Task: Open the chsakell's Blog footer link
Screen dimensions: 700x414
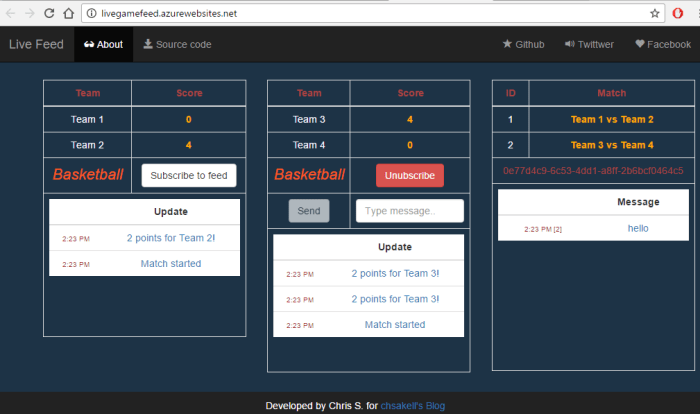Action: click(412, 406)
